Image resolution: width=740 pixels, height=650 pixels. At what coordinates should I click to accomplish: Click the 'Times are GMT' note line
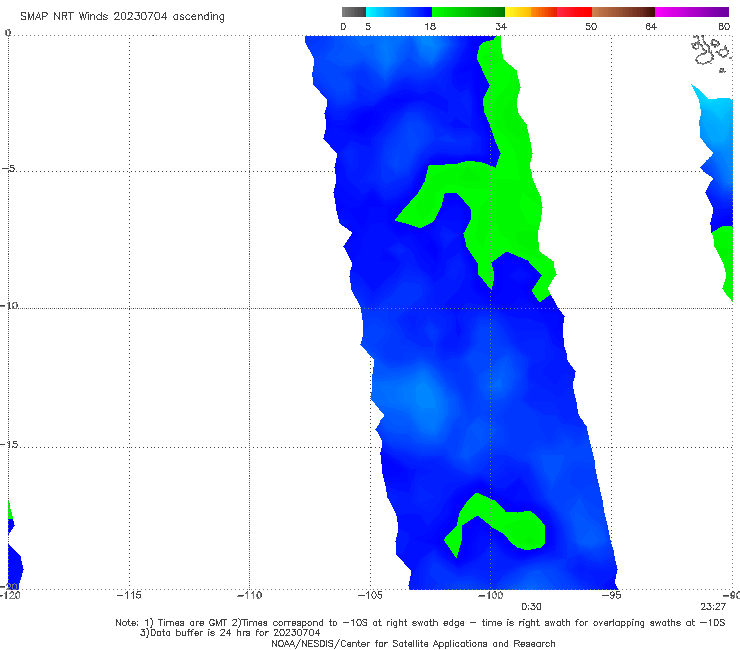tap(420, 623)
